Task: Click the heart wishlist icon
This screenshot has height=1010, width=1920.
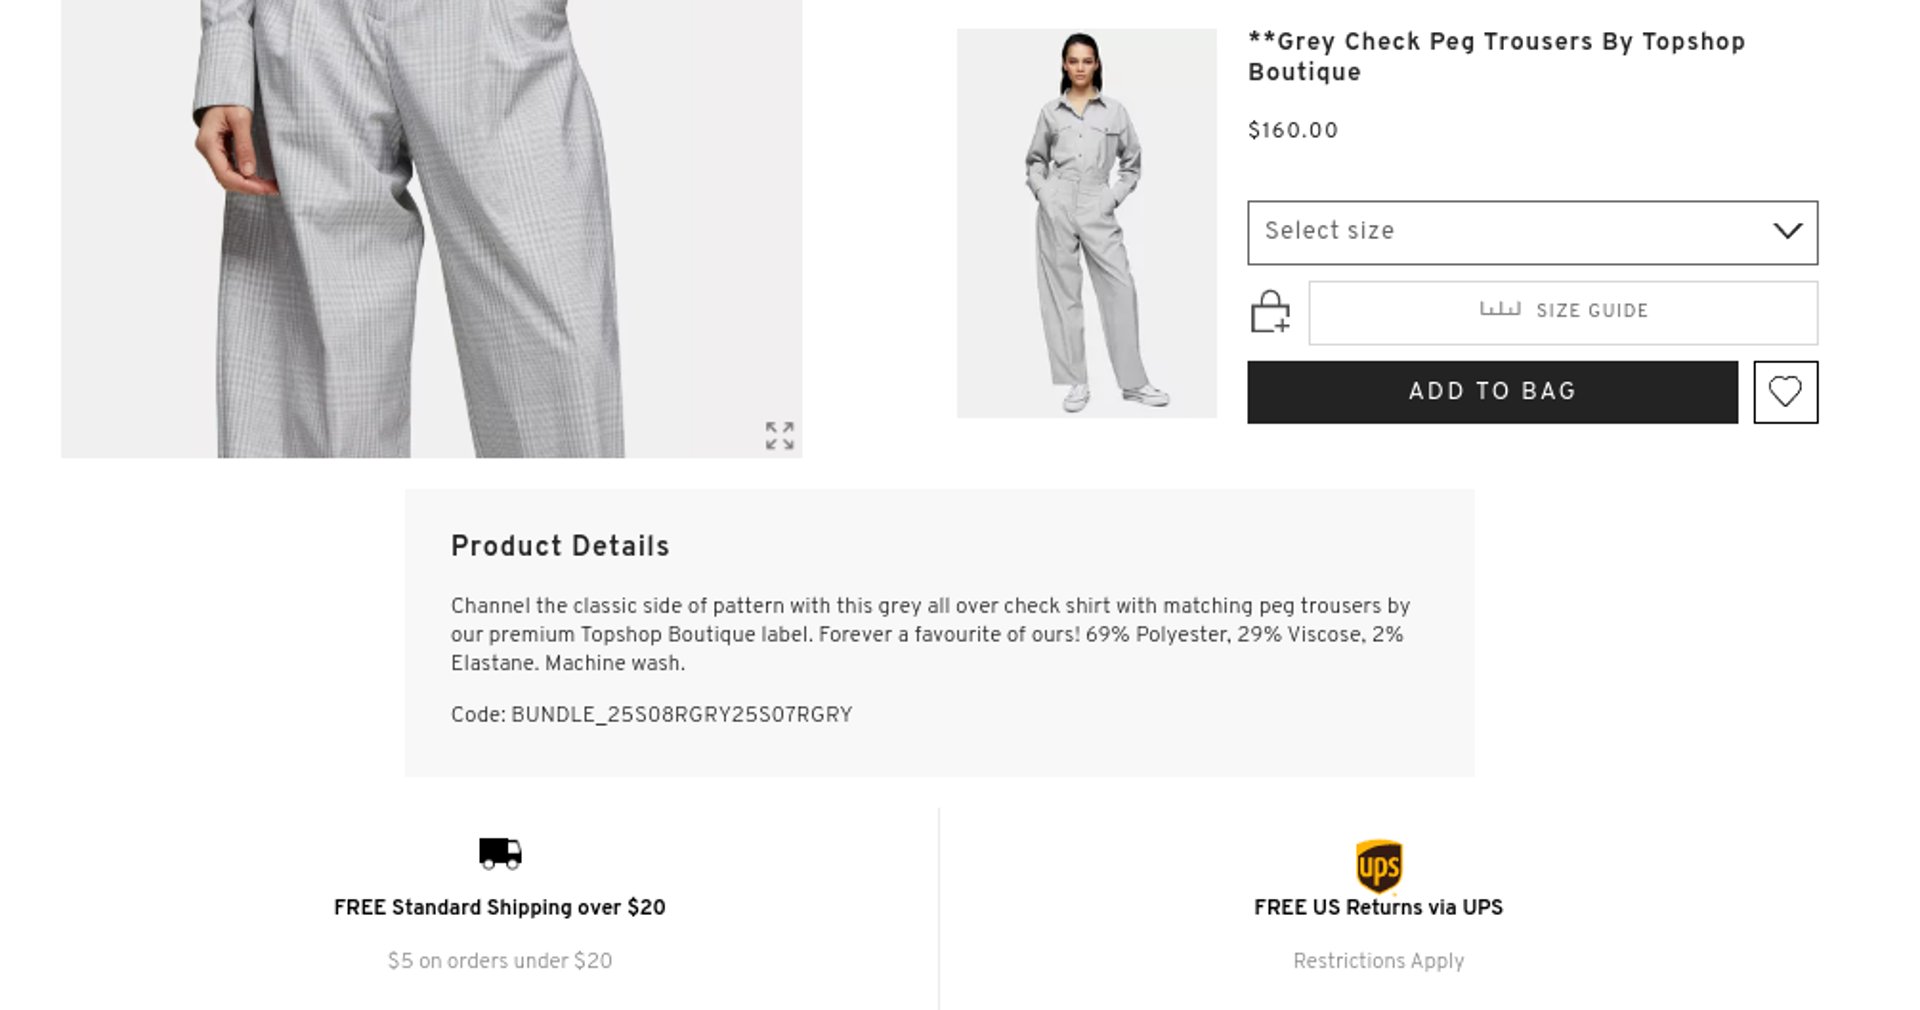Action: 1785,392
